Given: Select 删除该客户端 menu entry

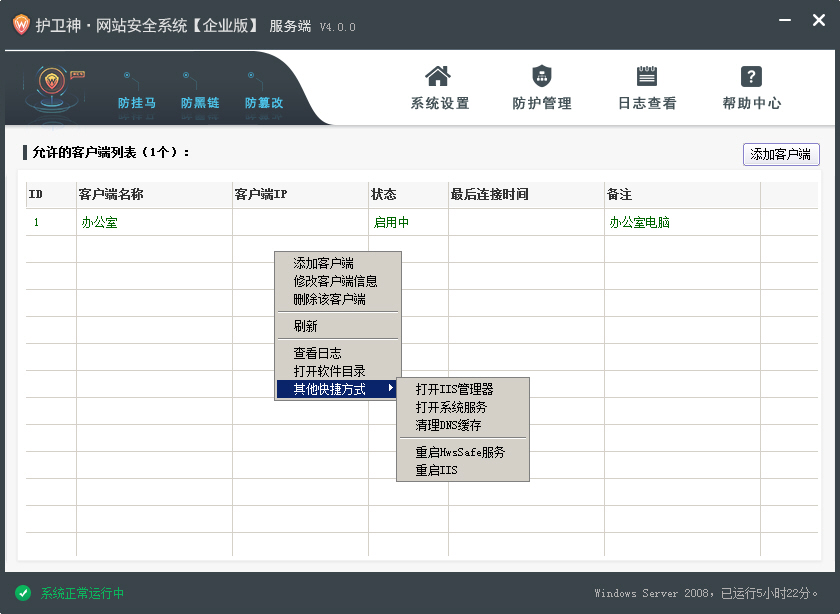Looking at the screenshot, I should (x=329, y=299).
